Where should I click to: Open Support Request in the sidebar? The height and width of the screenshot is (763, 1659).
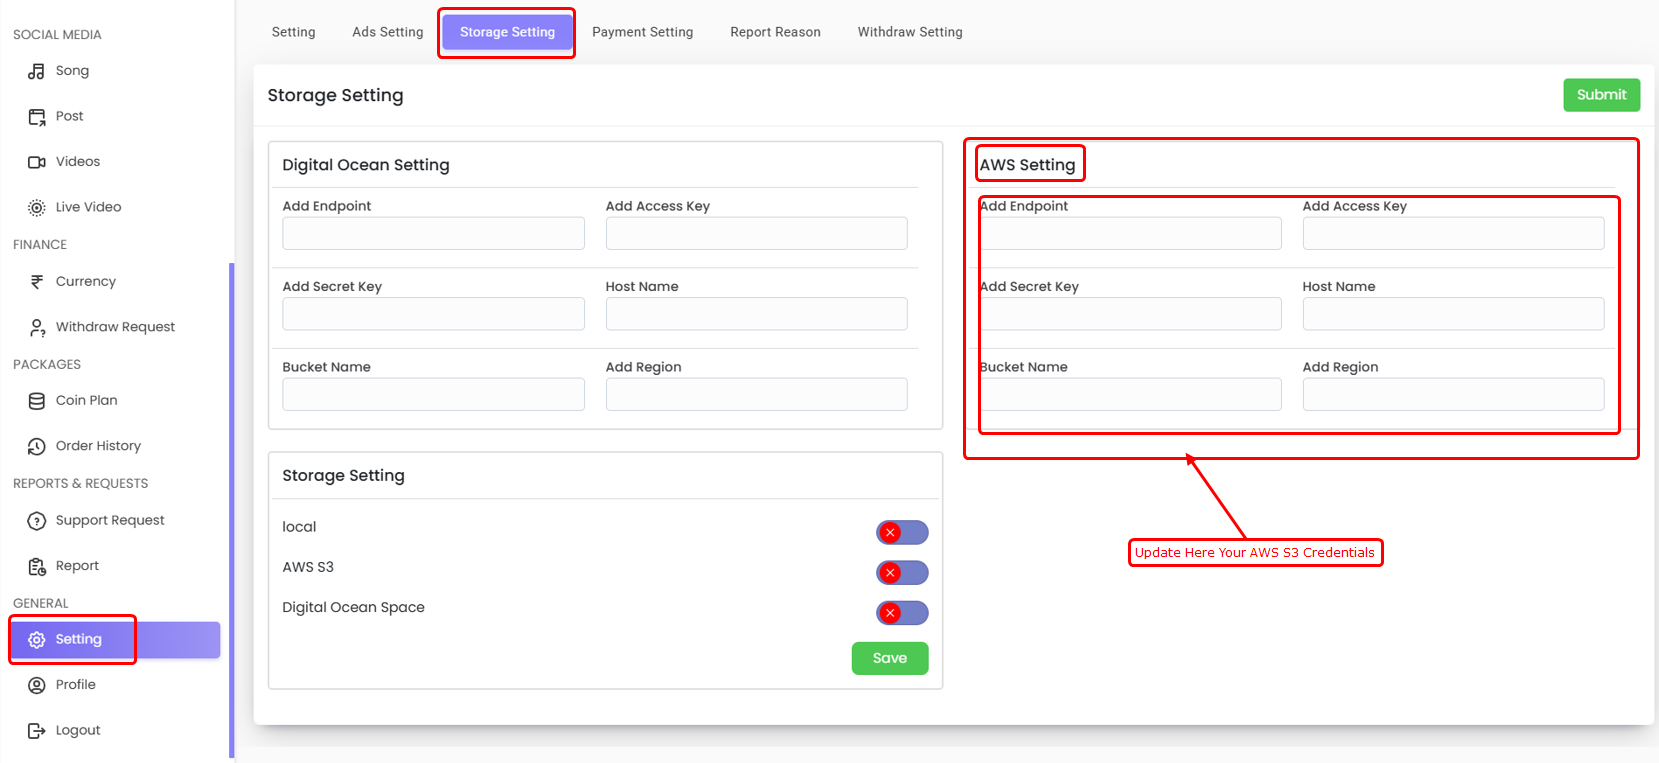pyautogui.click(x=110, y=521)
